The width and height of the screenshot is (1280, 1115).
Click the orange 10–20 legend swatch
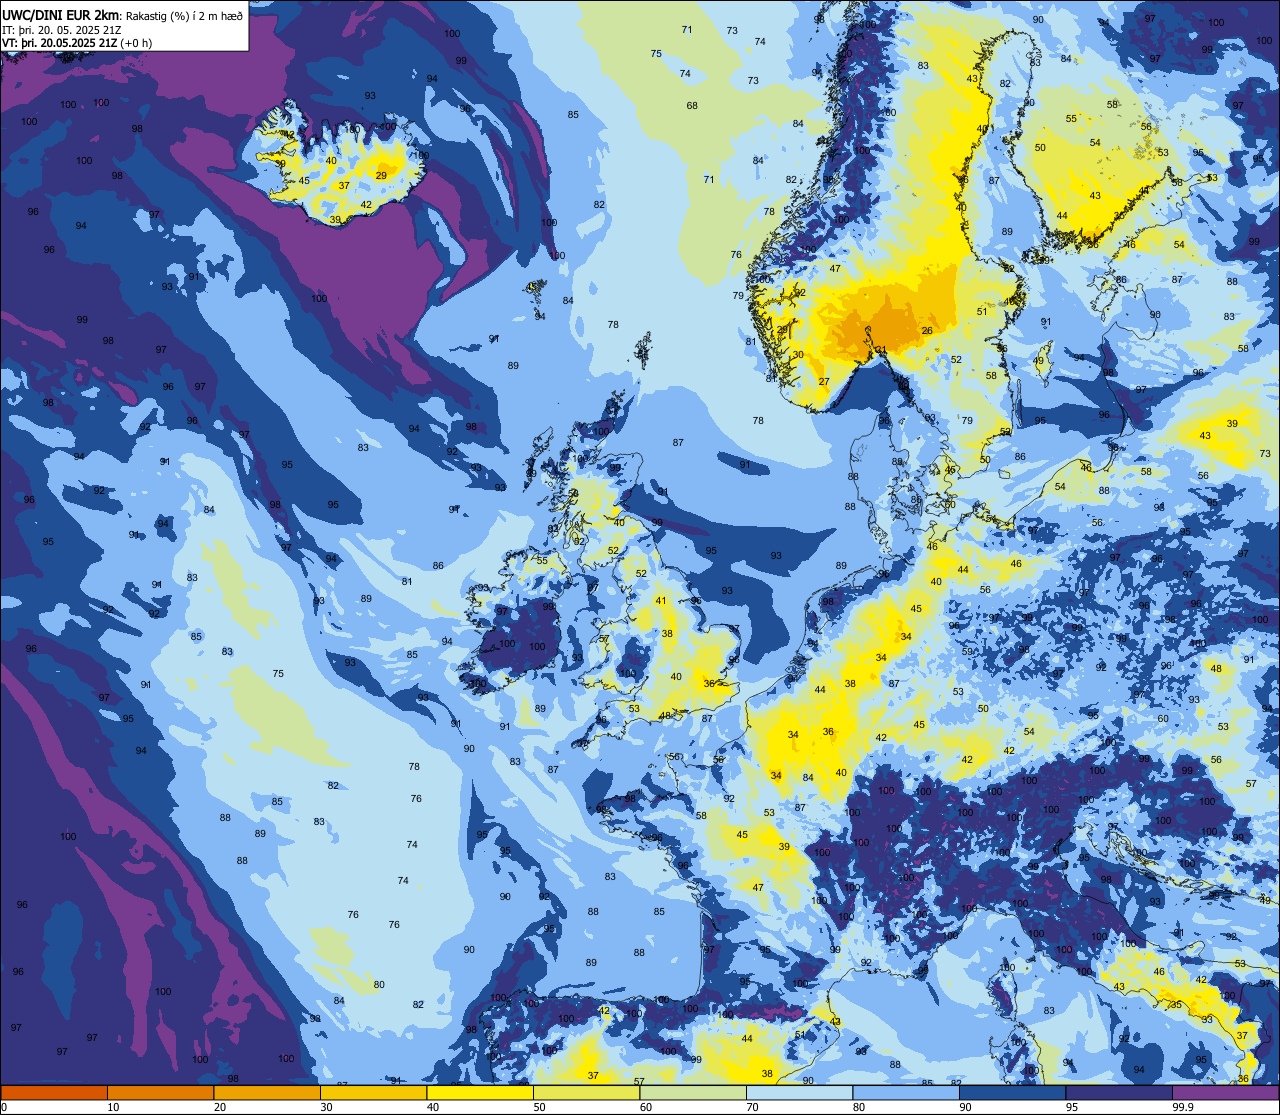(160, 1092)
